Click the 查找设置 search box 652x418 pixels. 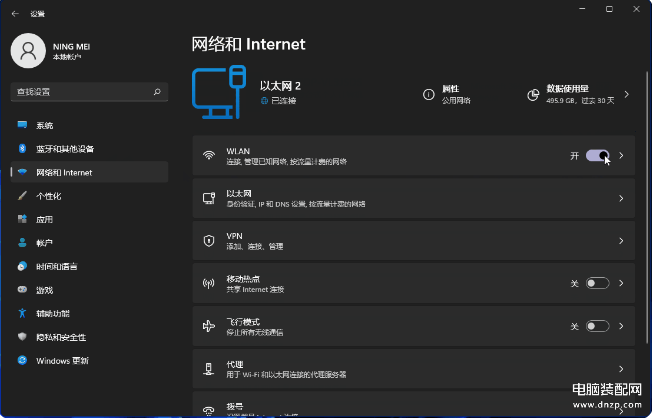coord(80,92)
